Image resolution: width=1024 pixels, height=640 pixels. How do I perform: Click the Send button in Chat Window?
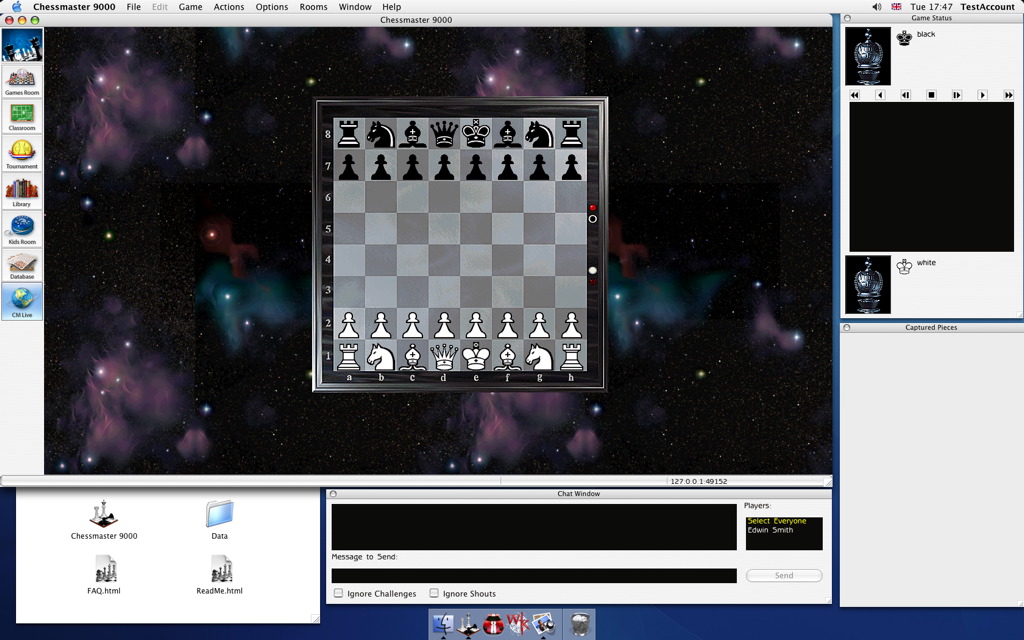click(784, 575)
